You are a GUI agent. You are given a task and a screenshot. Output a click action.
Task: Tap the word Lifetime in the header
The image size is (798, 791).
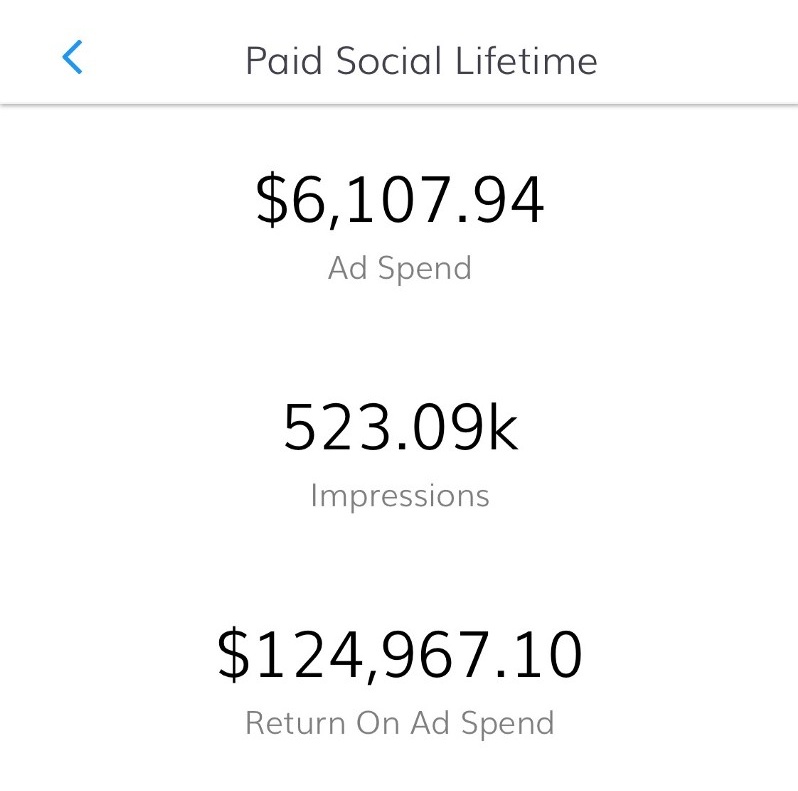coord(527,61)
